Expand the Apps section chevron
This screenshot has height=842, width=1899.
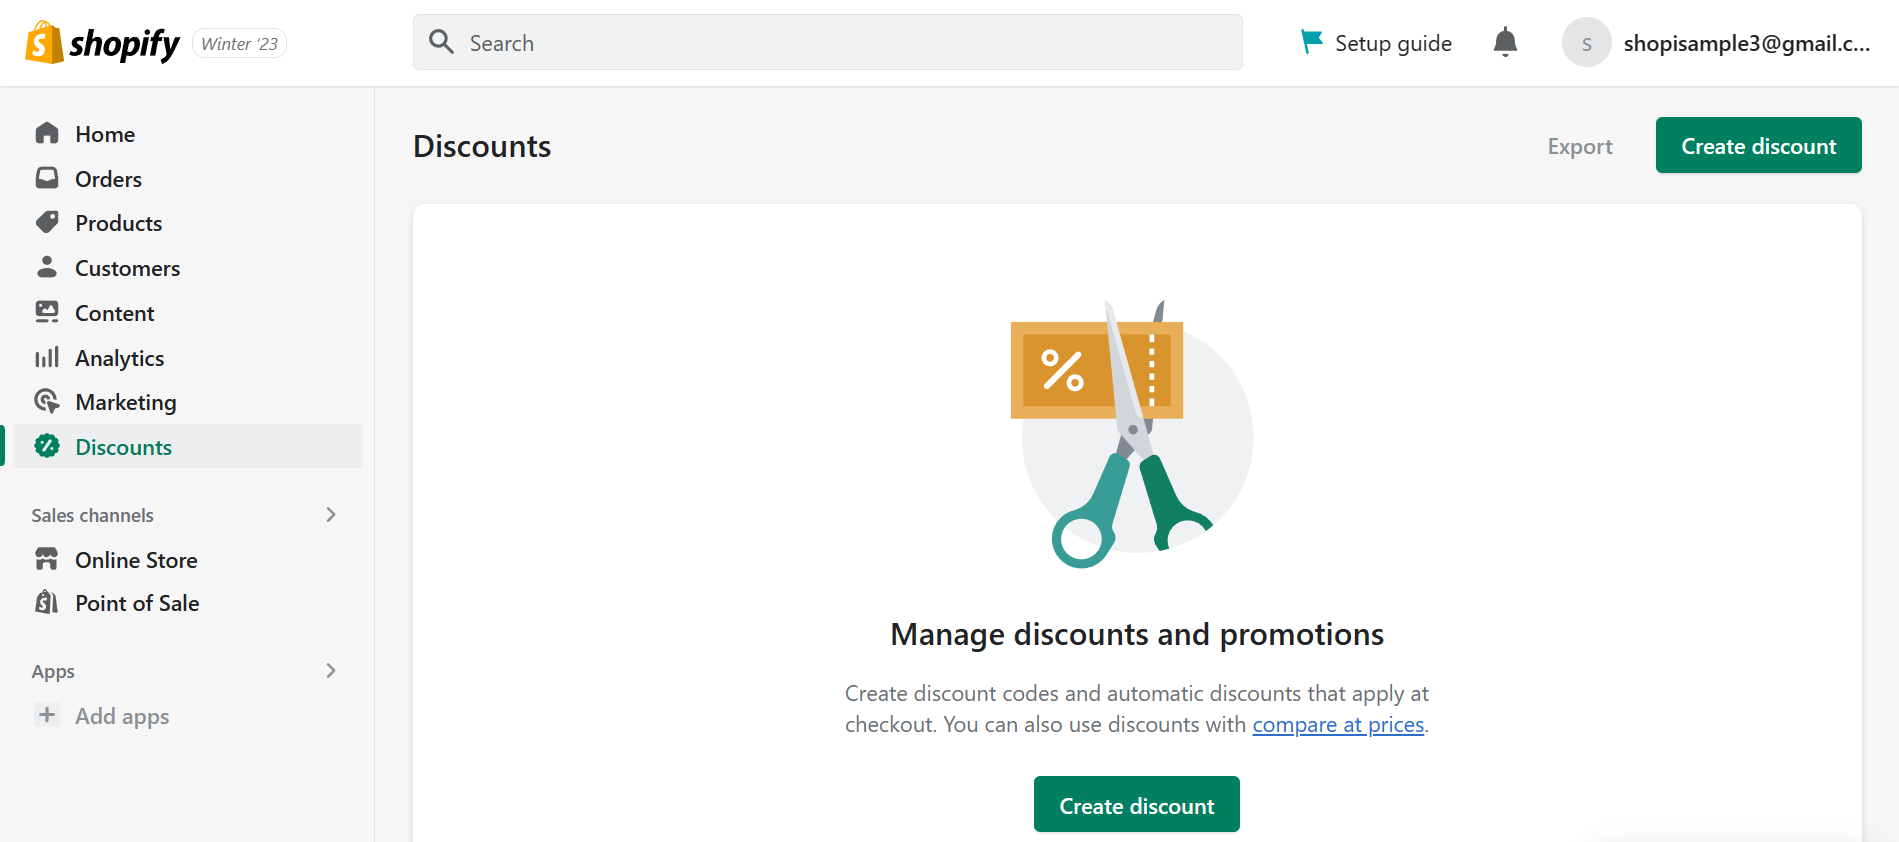331,670
